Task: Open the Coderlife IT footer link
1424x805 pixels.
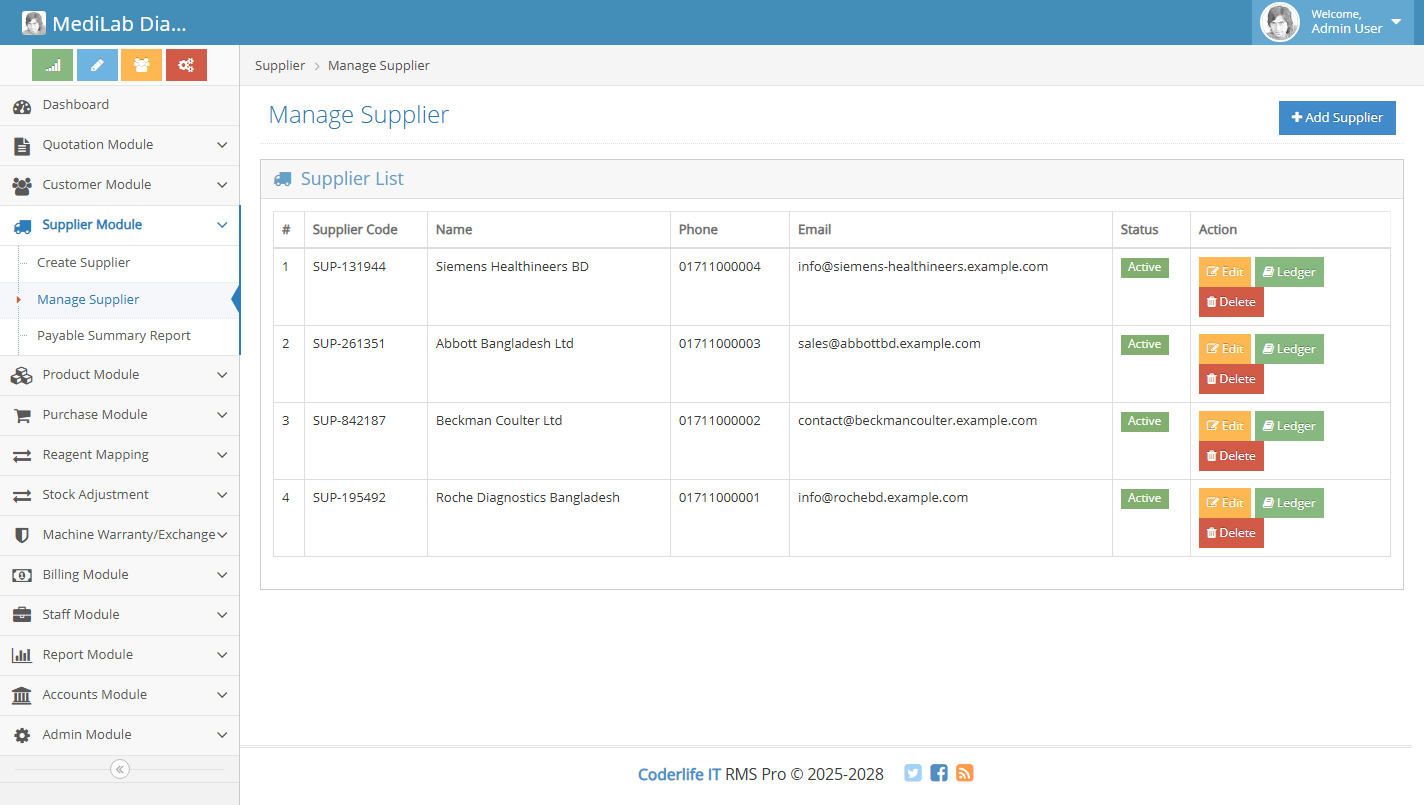Action: click(x=679, y=774)
